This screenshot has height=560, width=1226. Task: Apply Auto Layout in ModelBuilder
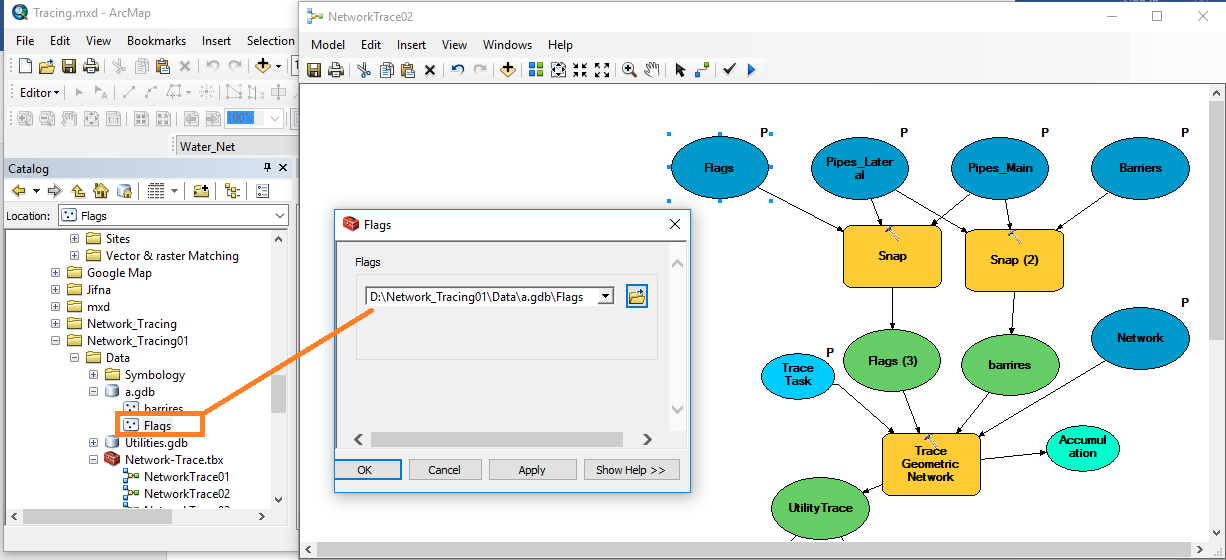click(536, 70)
